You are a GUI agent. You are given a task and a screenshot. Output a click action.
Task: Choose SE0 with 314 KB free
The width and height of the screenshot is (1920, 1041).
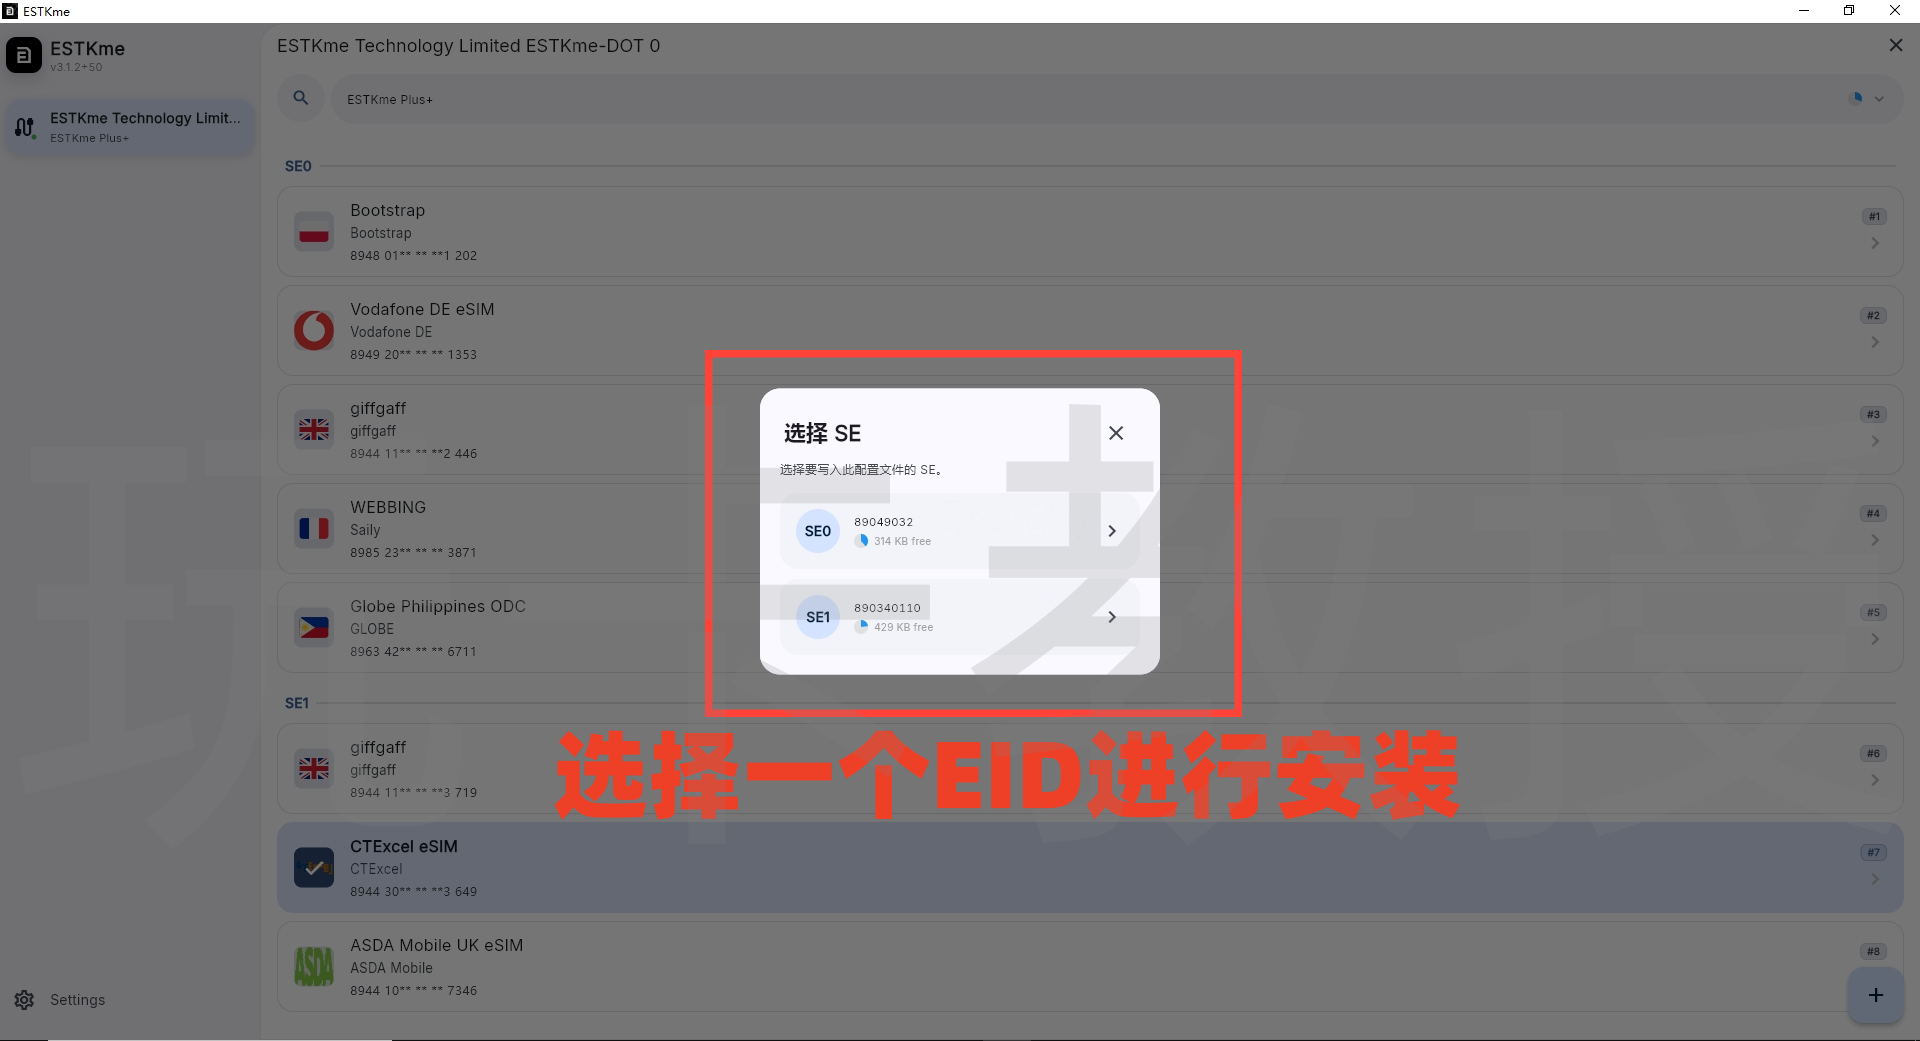(959, 531)
